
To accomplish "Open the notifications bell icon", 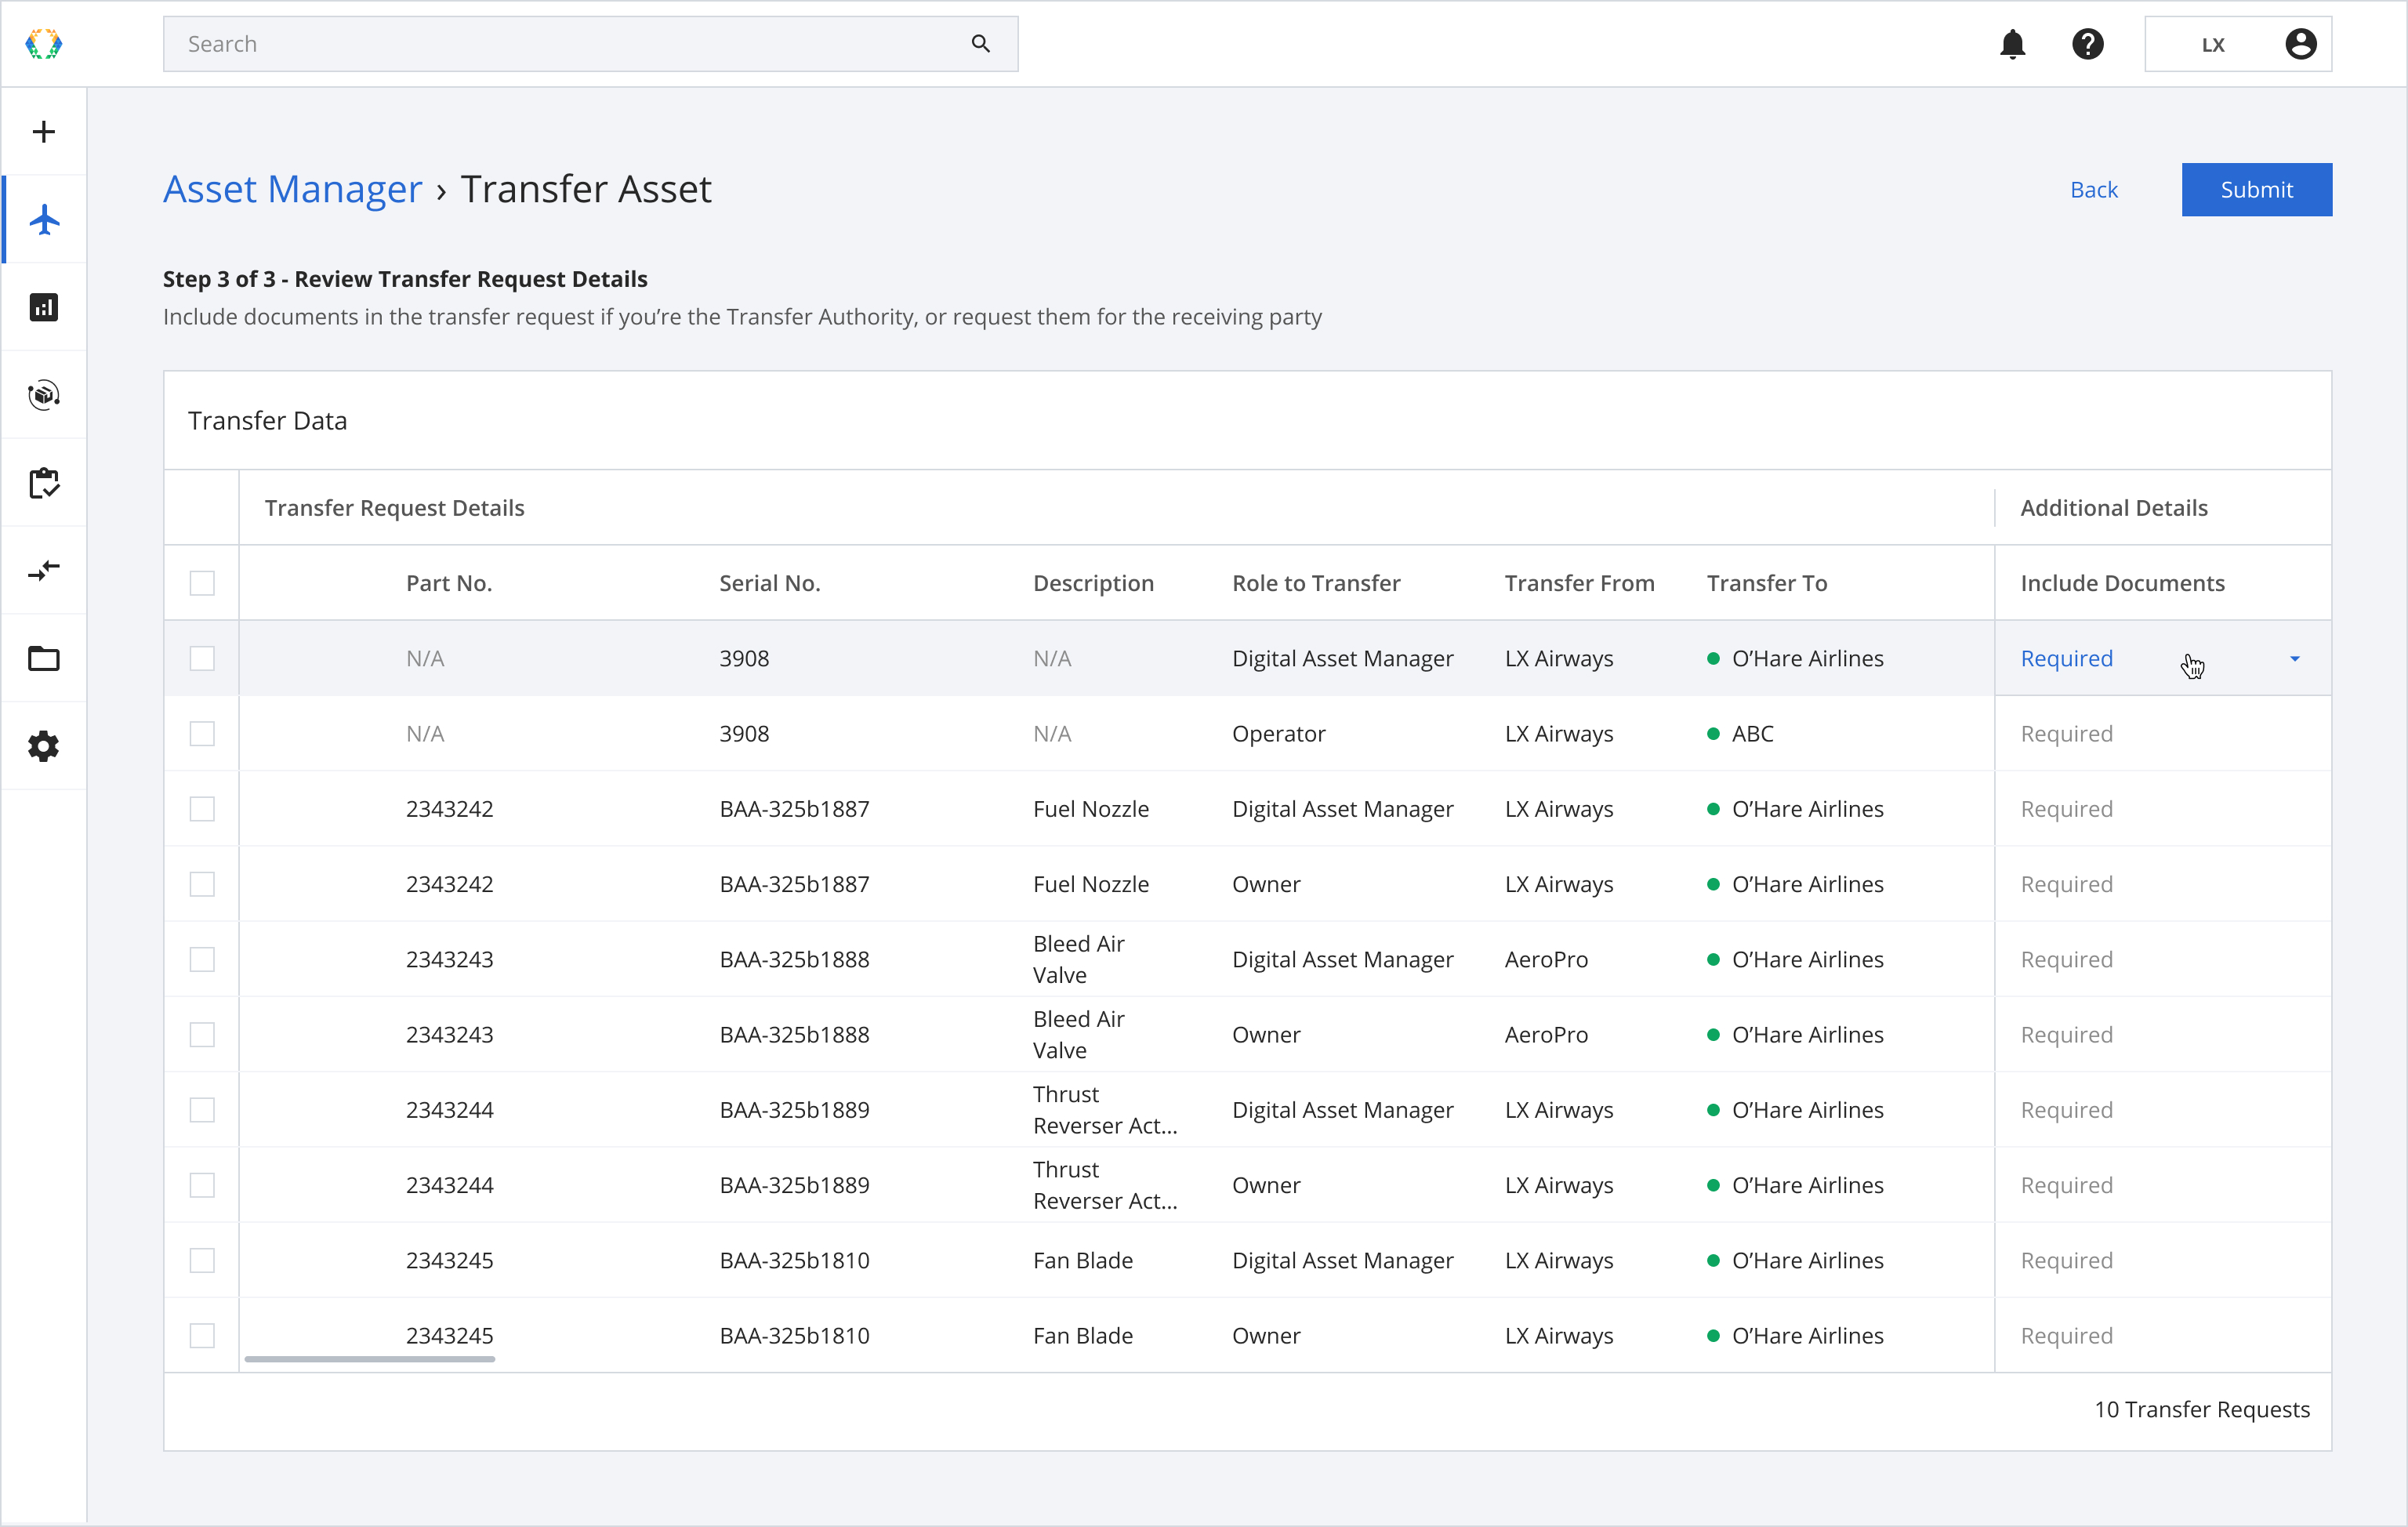I will [x=2012, y=44].
